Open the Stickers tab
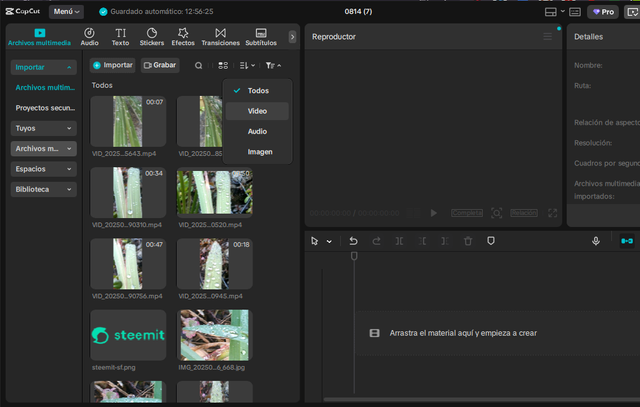Screen dimensions: 640x407 coord(152,37)
